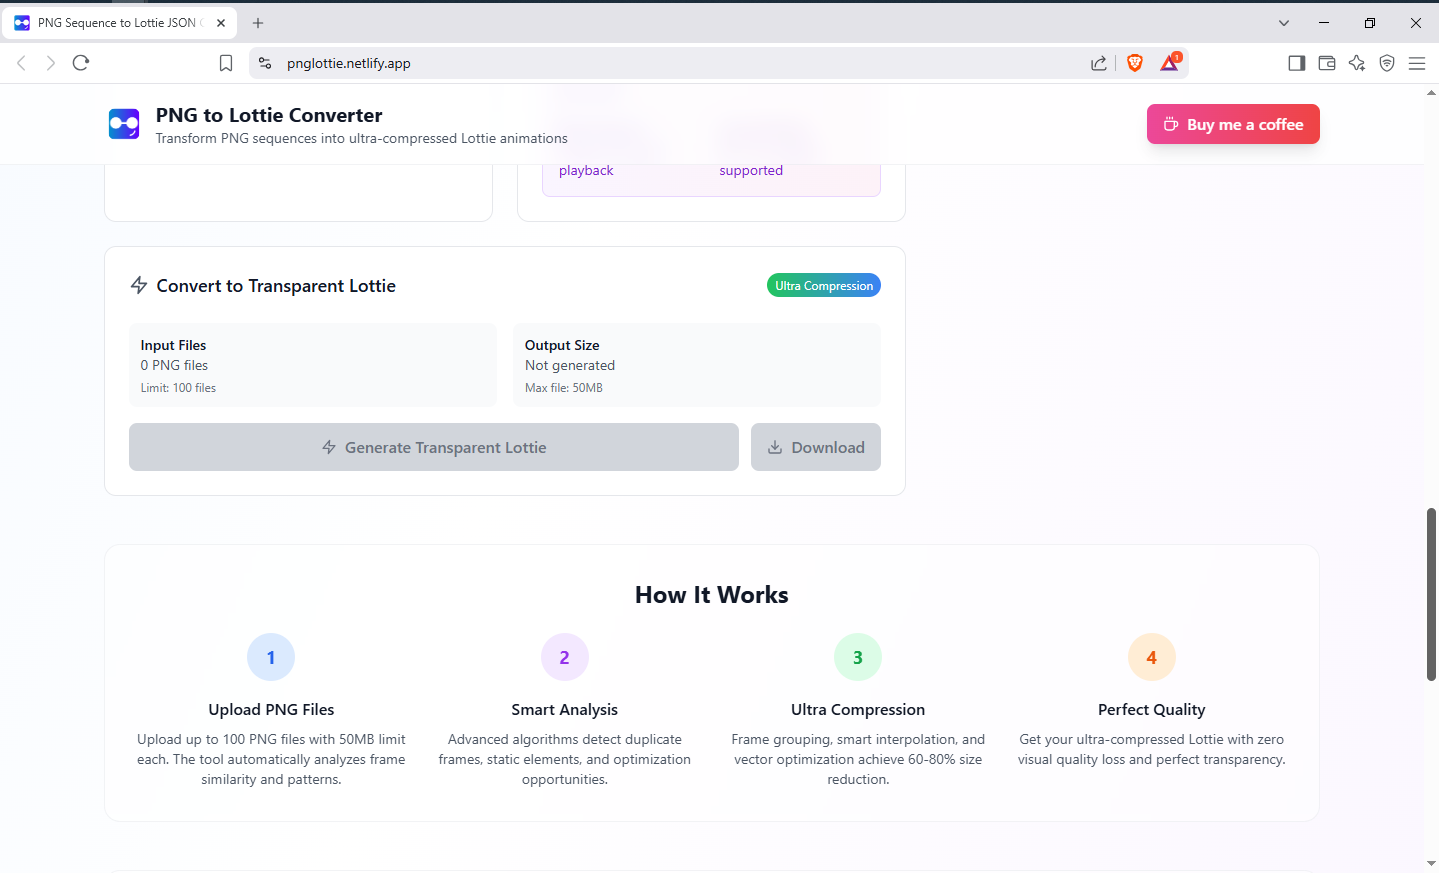Open Brave Rewards via the triangle icon
This screenshot has width=1439, height=873.
point(1169,62)
